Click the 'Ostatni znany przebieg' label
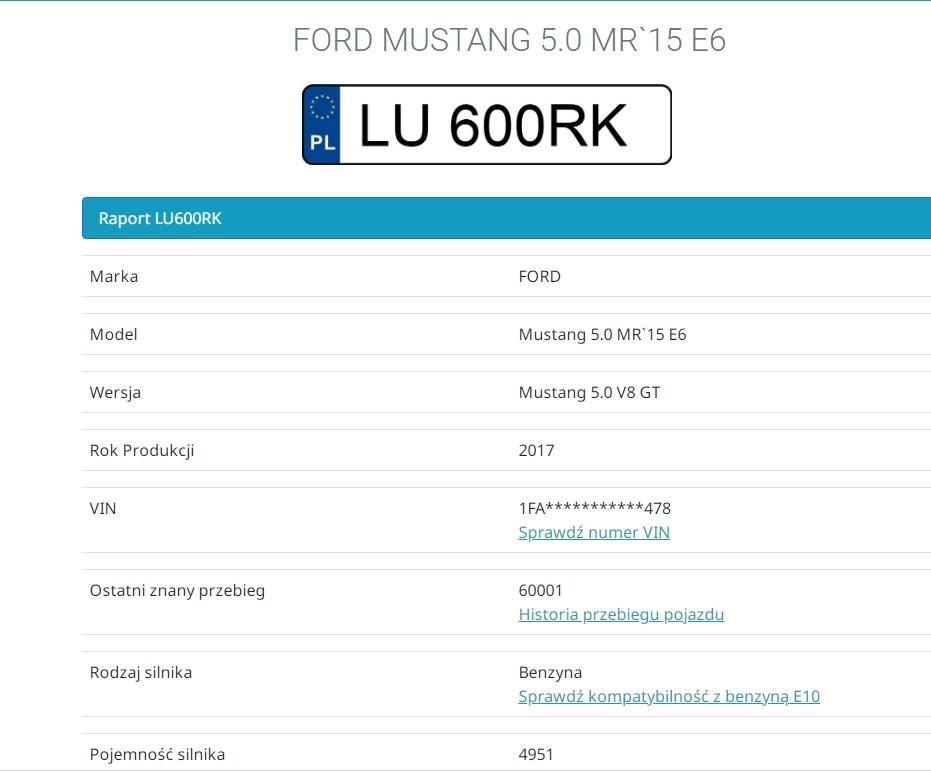The height and width of the screenshot is (772, 931). (x=177, y=591)
